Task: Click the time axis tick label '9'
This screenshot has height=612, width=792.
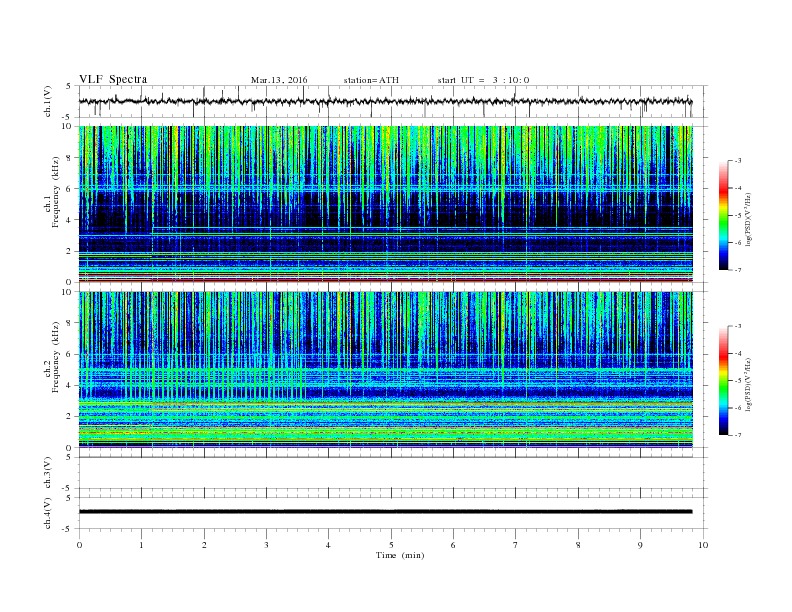Action: click(x=640, y=545)
